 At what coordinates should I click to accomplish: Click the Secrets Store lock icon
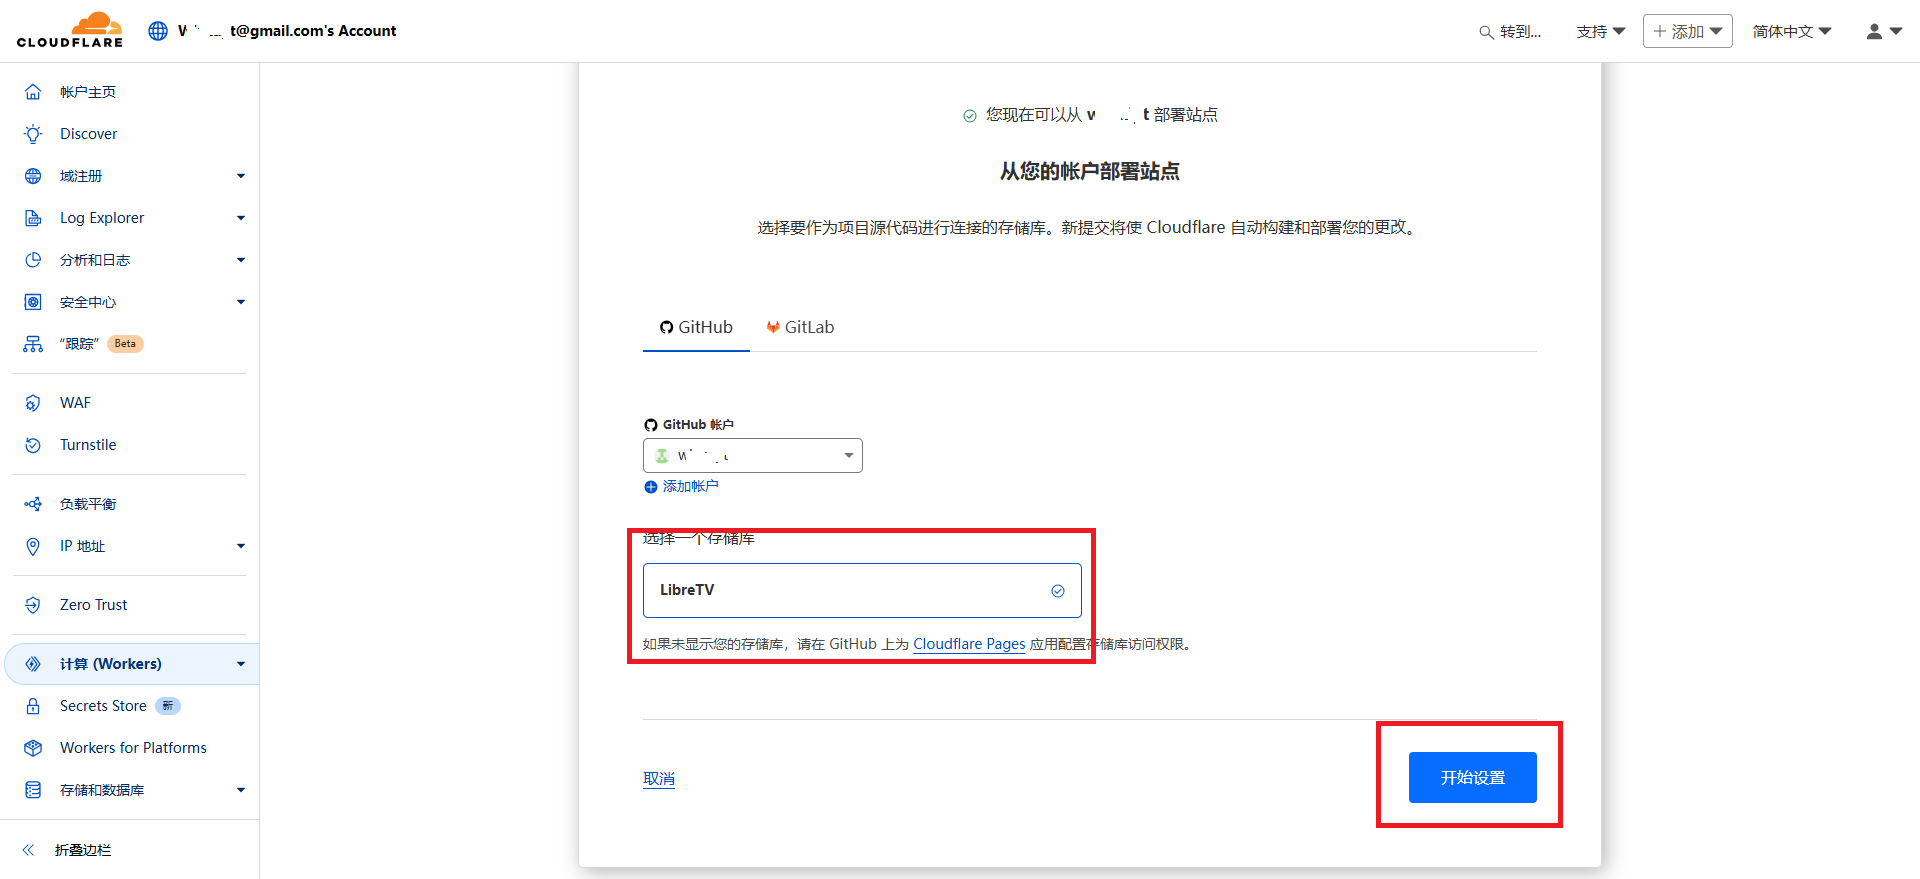coord(33,706)
